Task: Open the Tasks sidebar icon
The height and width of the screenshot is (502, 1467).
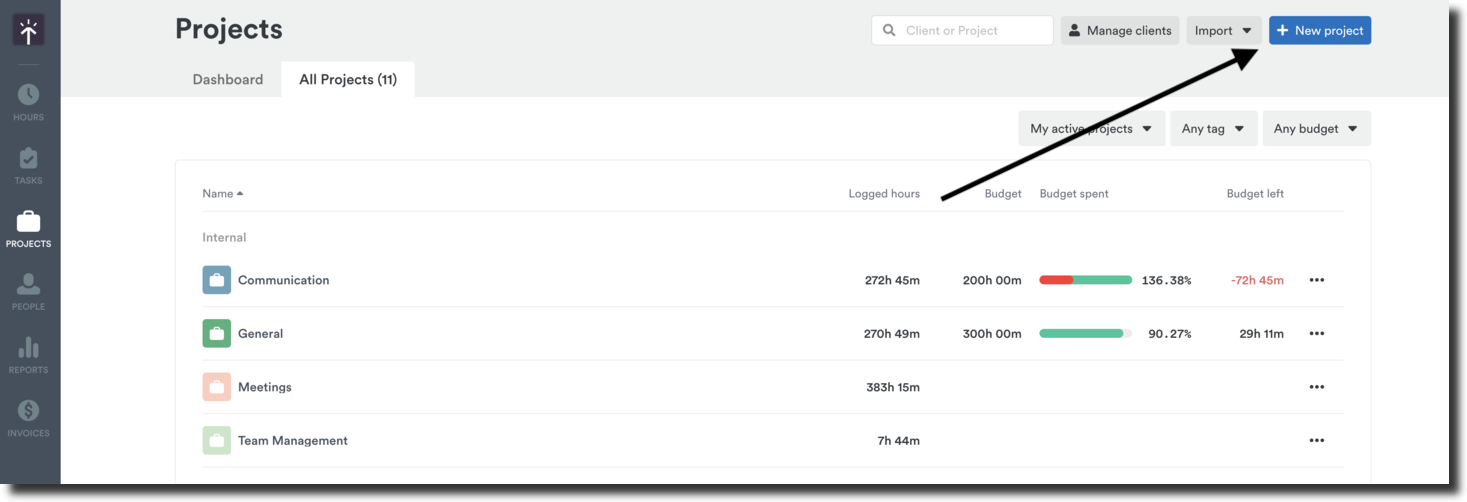Action: click(x=28, y=165)
